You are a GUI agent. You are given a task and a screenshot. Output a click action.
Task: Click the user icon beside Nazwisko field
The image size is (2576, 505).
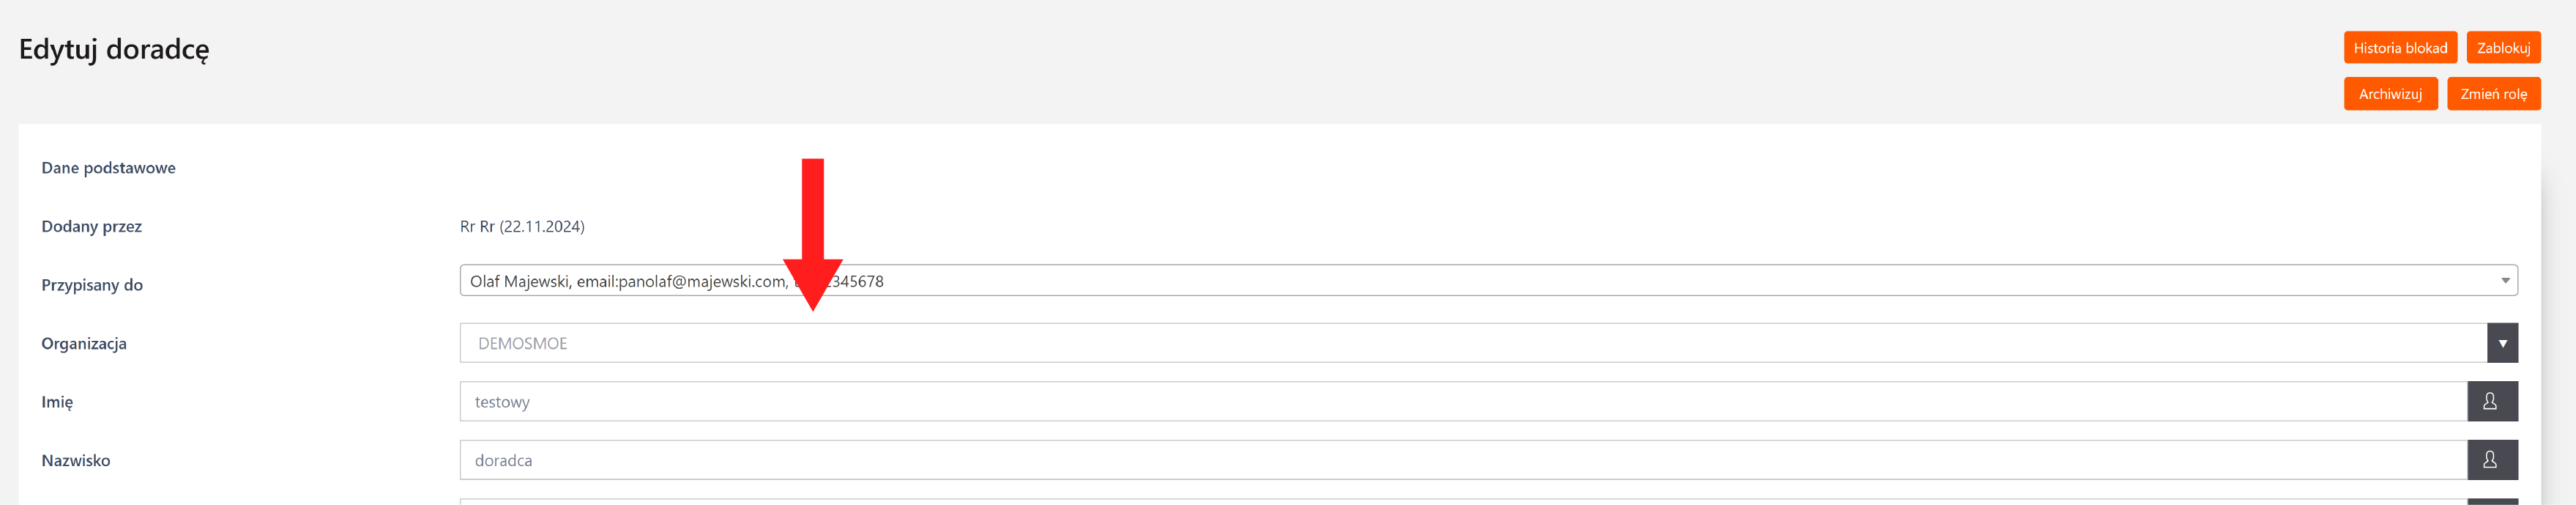(x=2491, y=460)
